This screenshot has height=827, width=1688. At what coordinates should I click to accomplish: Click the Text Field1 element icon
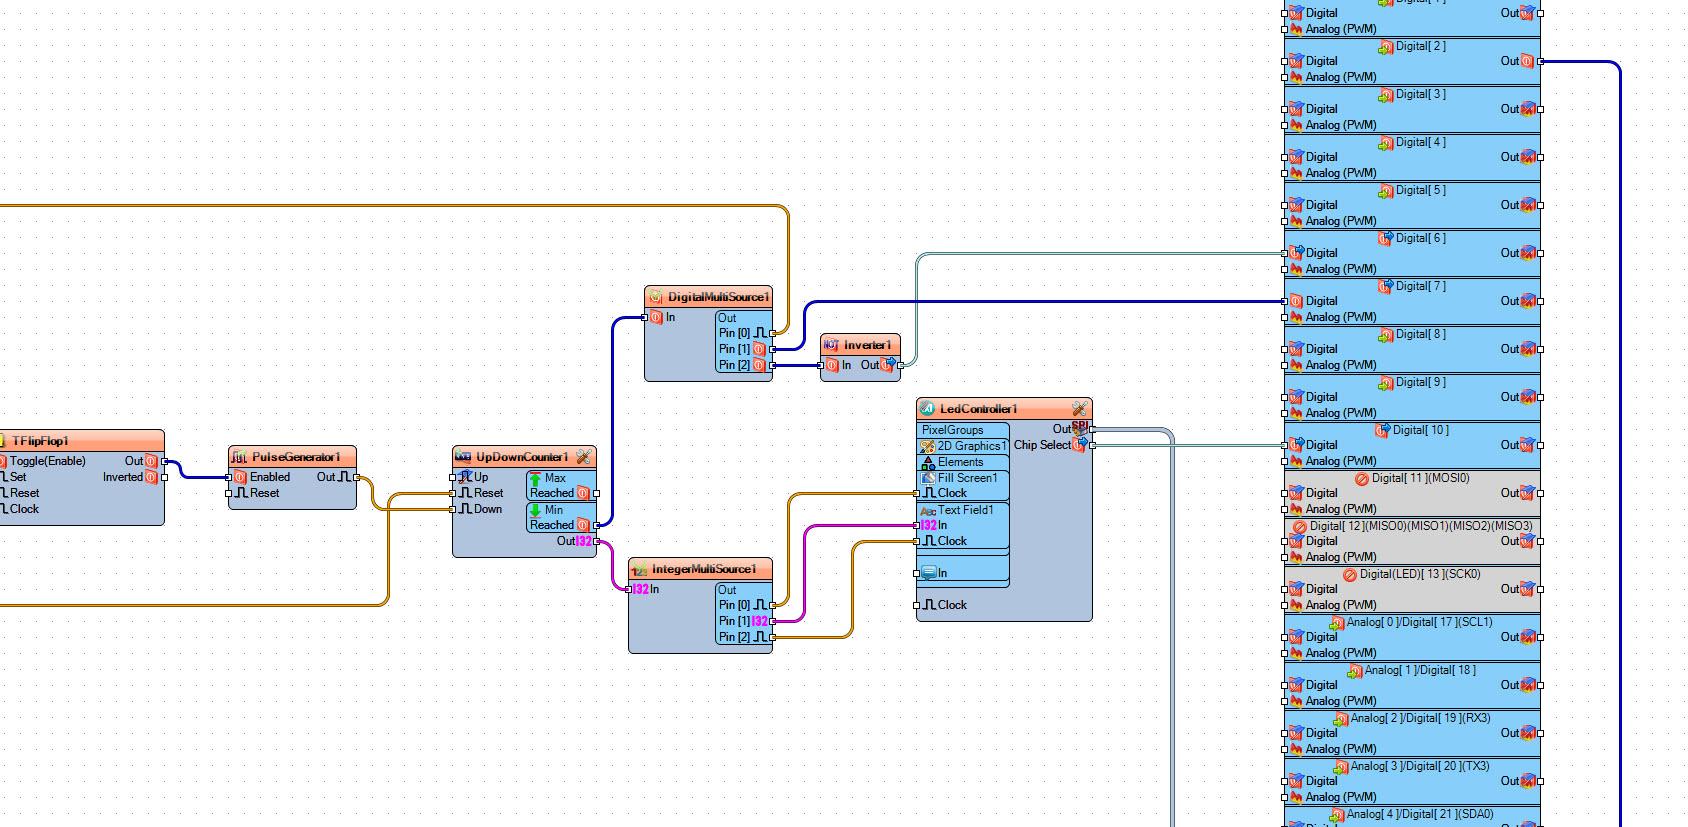click(928, 510)
